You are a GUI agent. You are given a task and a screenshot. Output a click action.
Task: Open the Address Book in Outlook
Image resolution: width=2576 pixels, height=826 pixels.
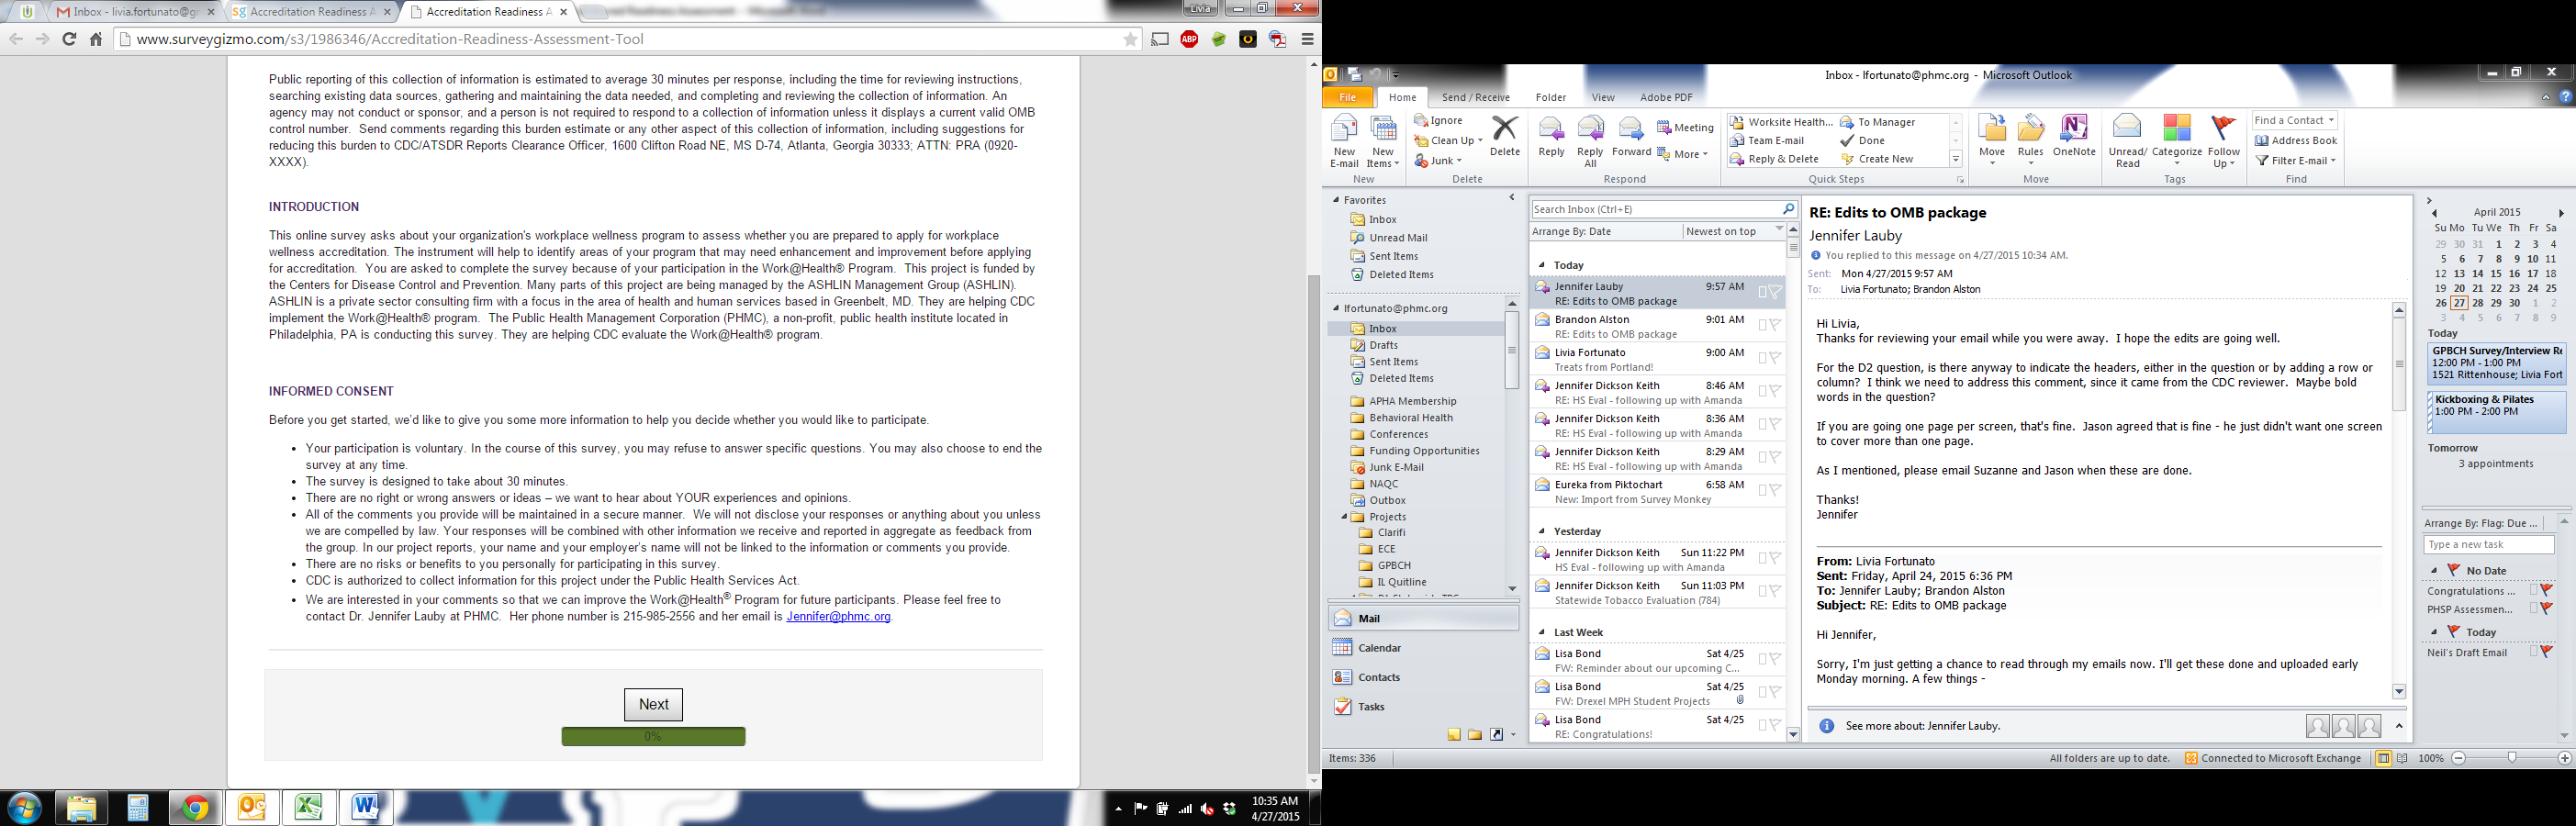point(2295,140)
